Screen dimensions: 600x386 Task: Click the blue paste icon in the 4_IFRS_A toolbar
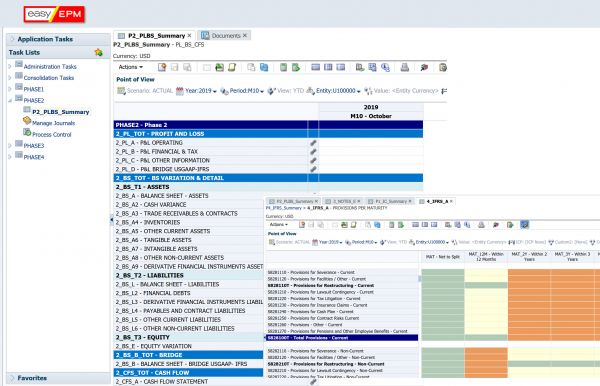tap(377, 225)
